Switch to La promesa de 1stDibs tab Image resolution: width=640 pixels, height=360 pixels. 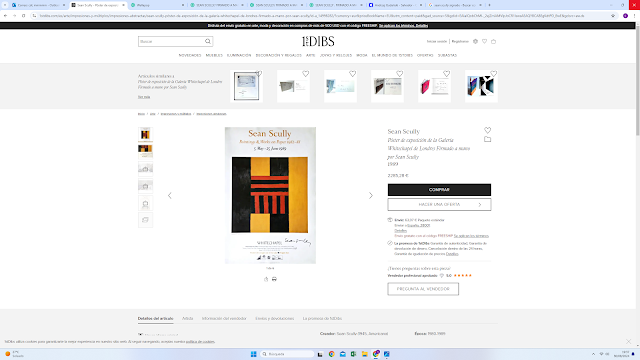coord(322,318)
